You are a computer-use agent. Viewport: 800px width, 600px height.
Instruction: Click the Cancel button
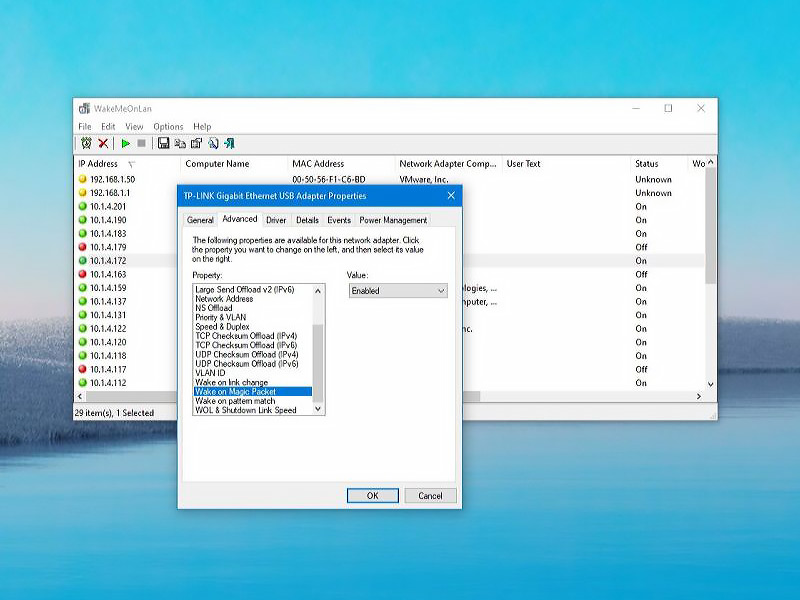pyautogui.click(x=430, y=496)
